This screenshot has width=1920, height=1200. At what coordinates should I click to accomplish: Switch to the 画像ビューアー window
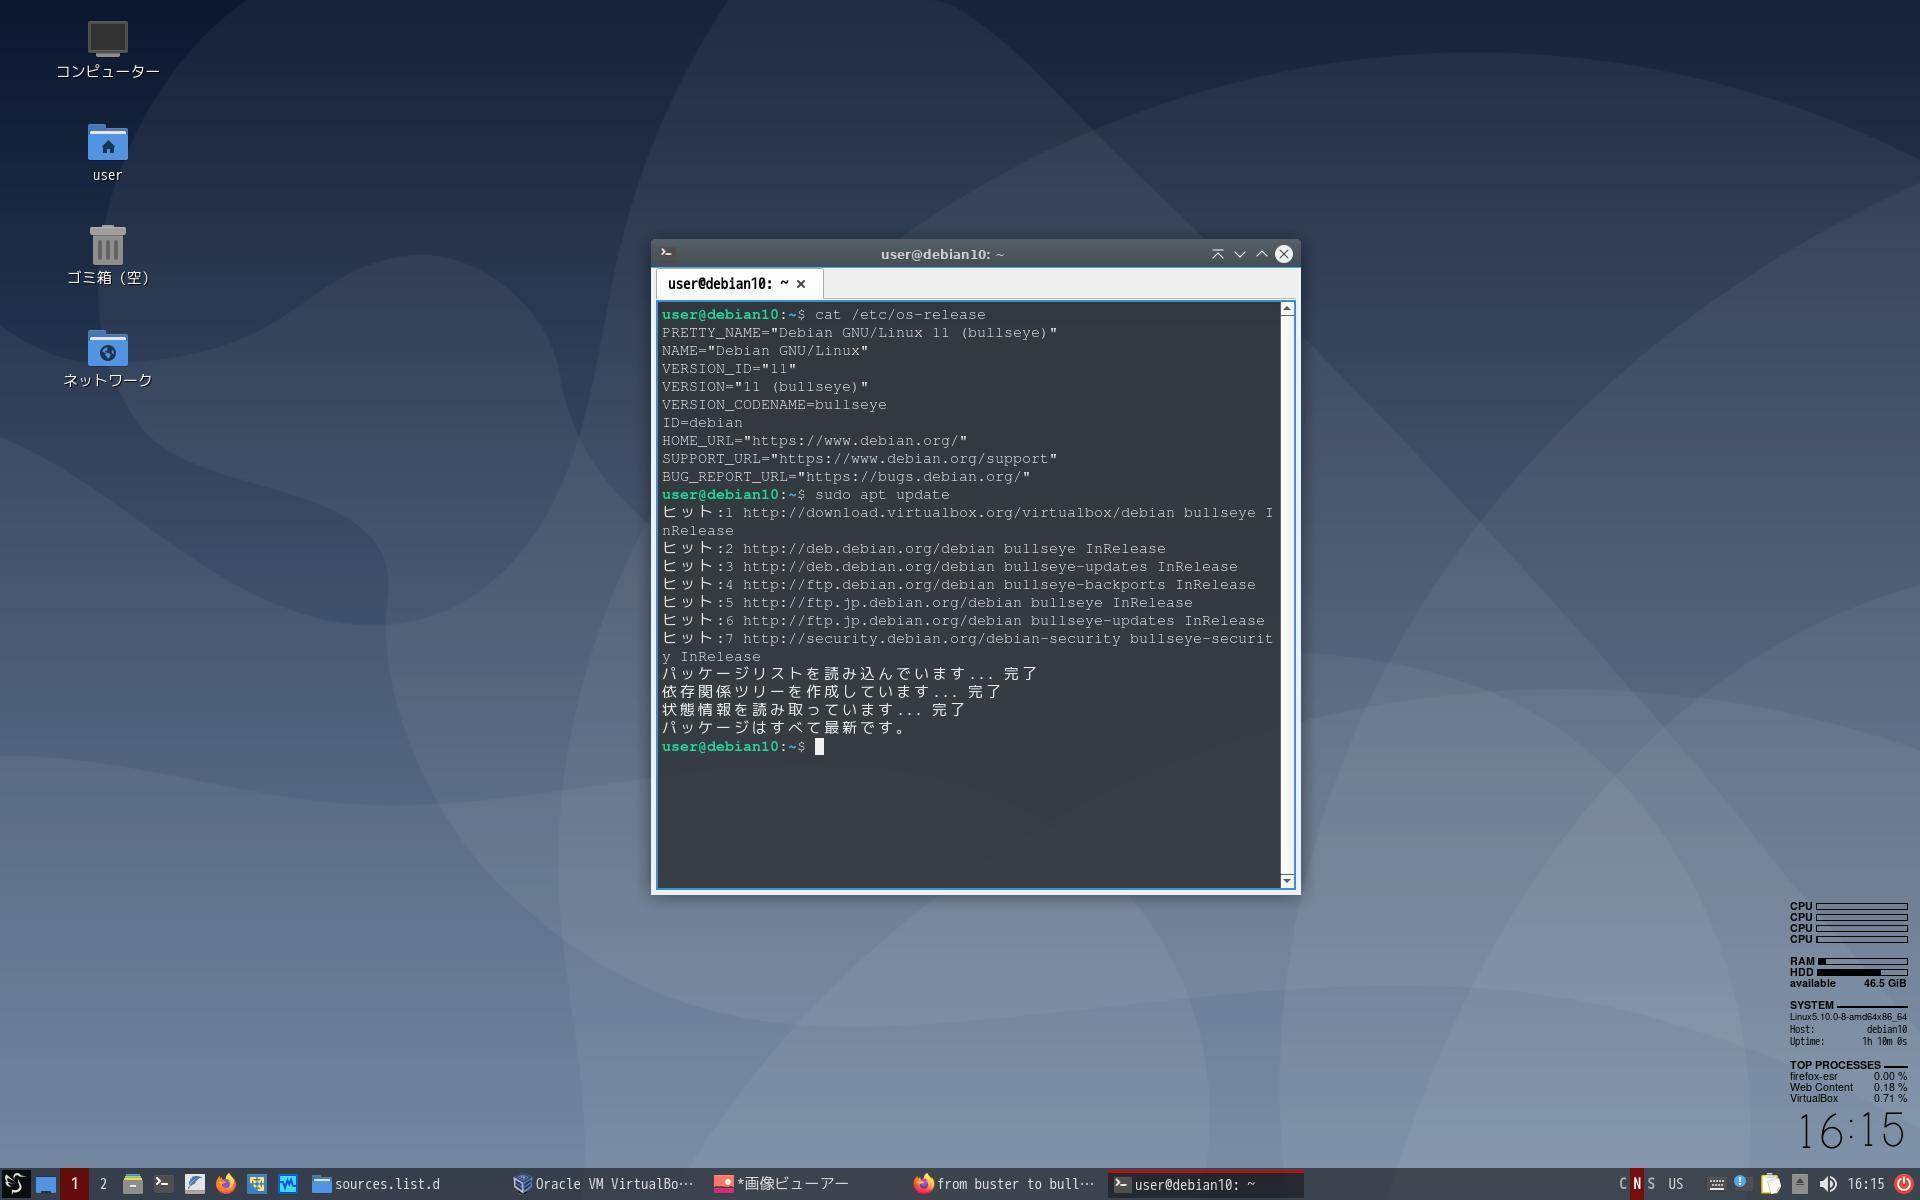pos(805,1184)
